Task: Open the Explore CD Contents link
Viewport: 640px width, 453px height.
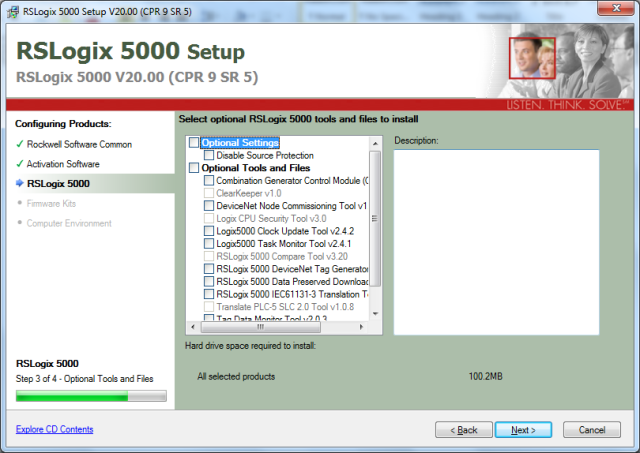Action: coord(54,429)
